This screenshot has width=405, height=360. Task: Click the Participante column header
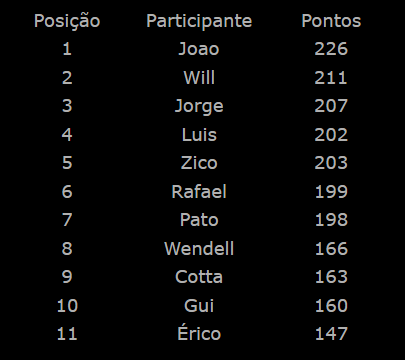pos(199,21)
